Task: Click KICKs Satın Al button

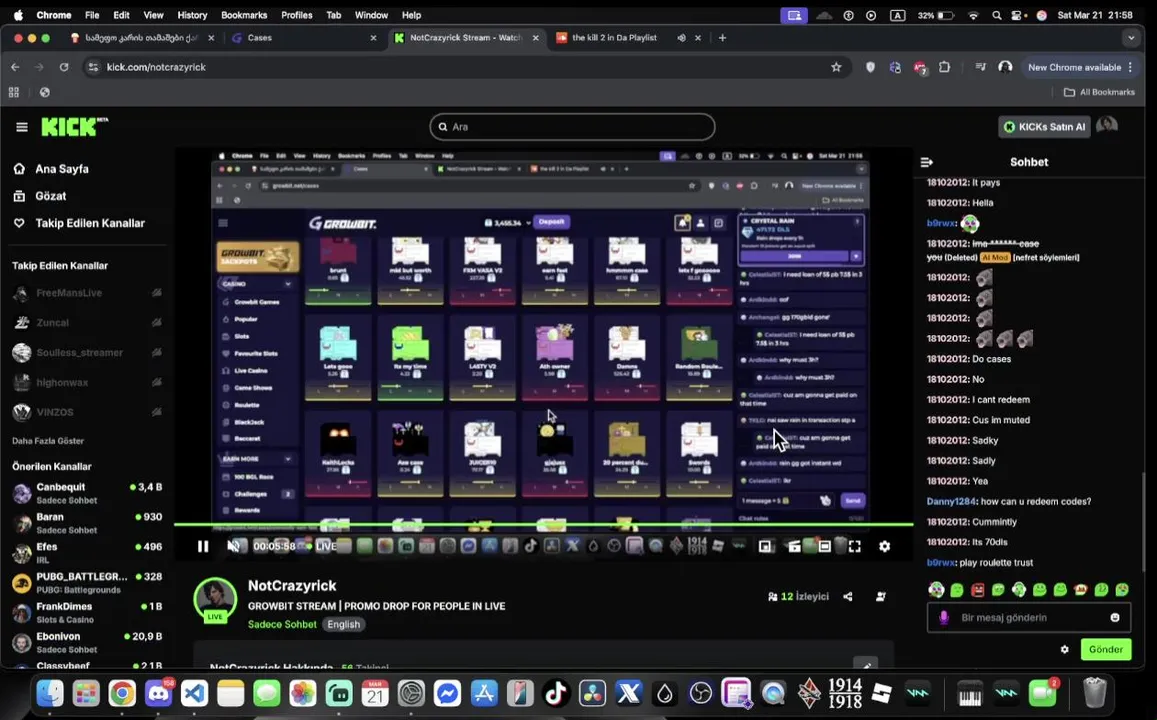Action: tap(1044, 127)
